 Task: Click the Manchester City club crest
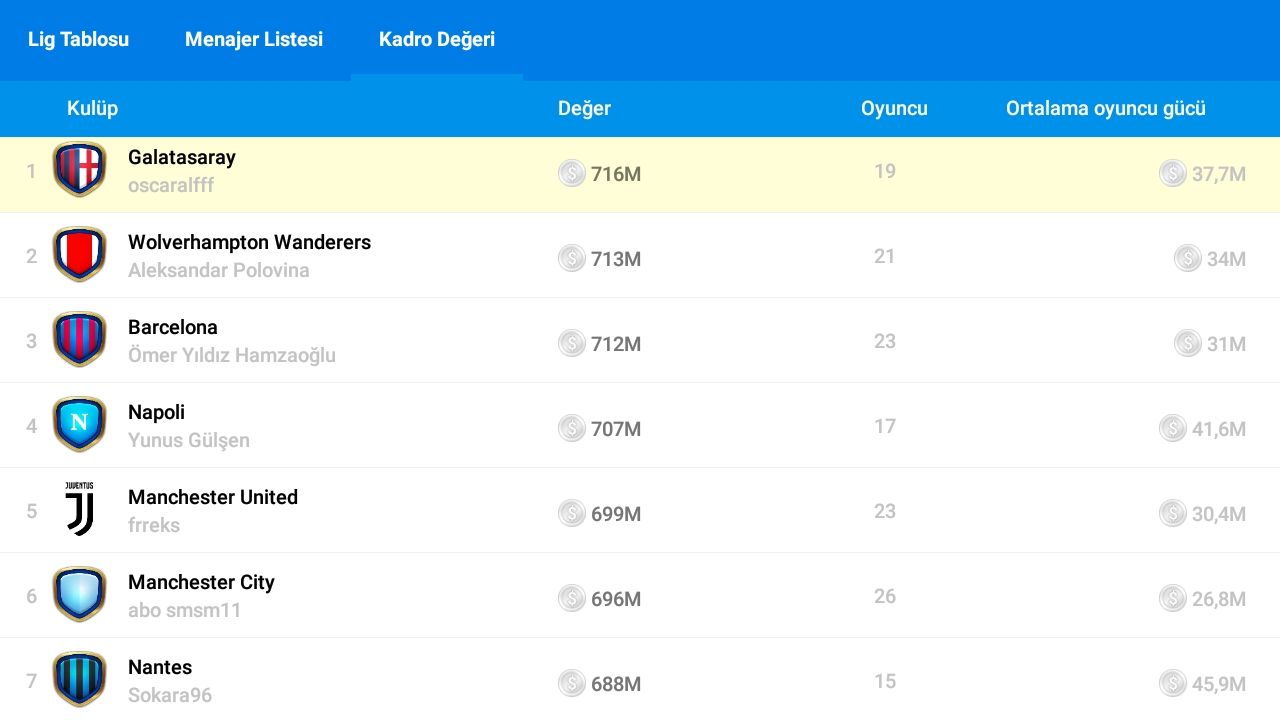[x=79, y=594]
